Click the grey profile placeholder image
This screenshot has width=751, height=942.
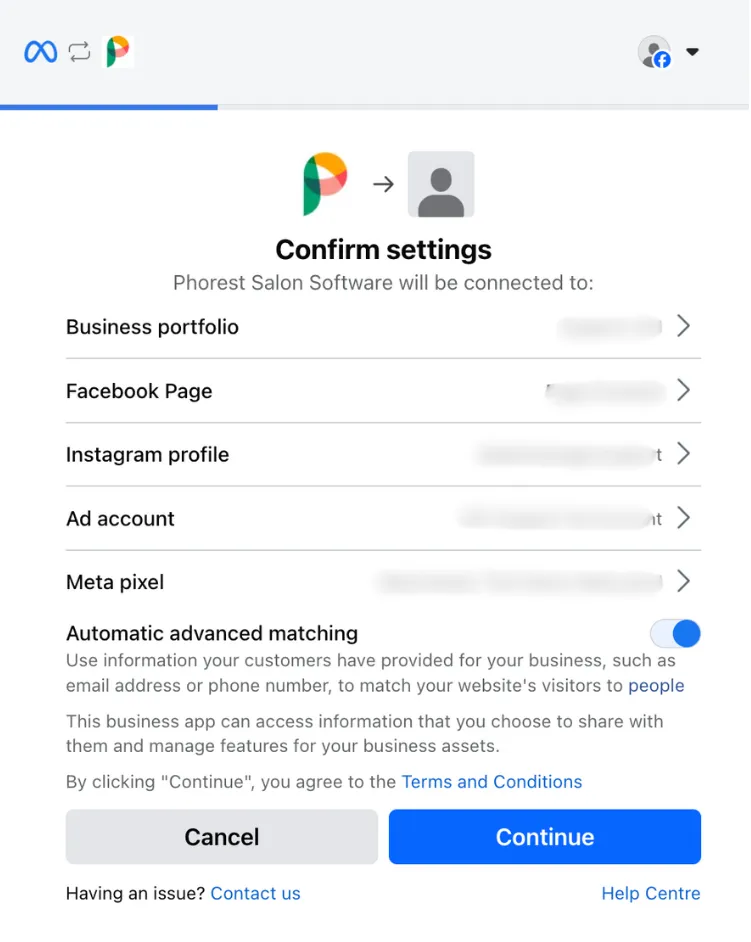[x=441, y=184]
